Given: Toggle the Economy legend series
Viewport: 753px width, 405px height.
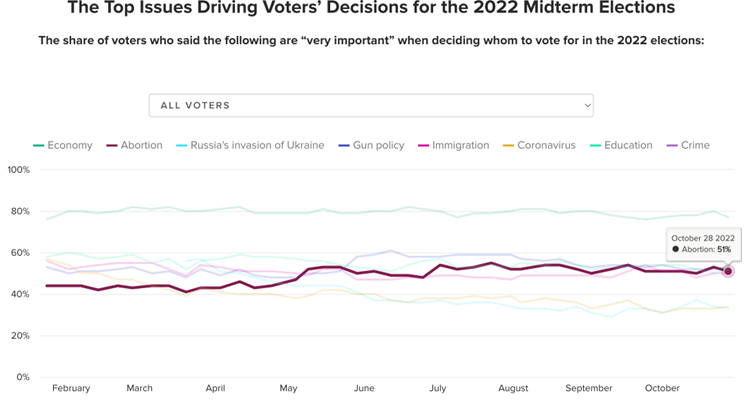Looking at the screenshot, I should pyautogui.click(x=63, y=145).
